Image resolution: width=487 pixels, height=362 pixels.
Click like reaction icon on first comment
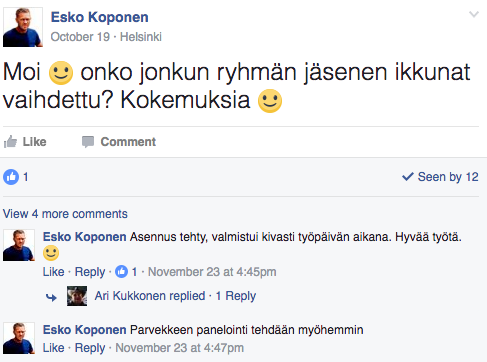coord(121,272)
